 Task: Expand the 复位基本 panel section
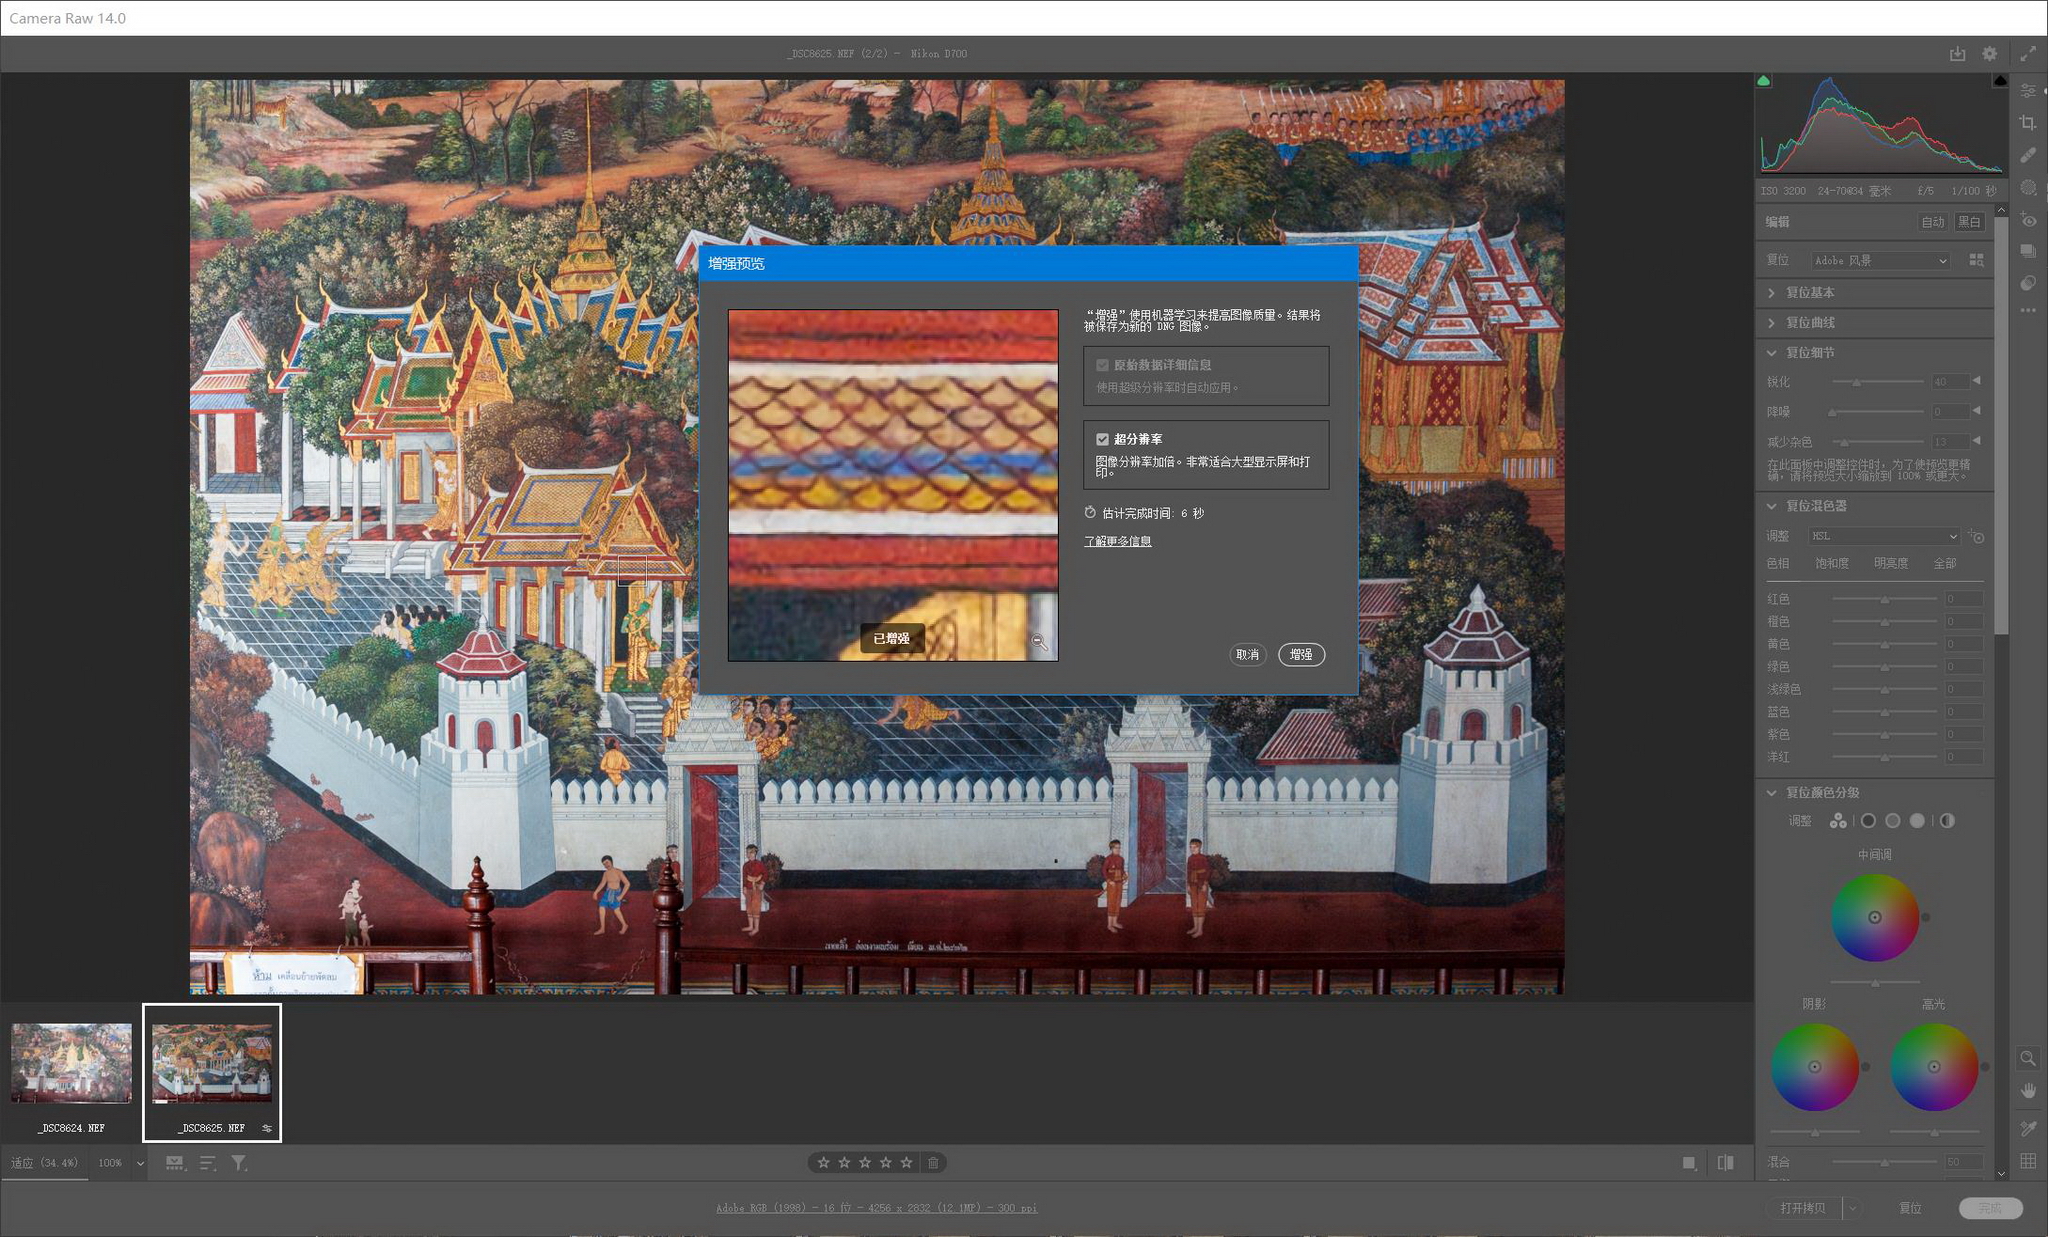click(1809, 293)
